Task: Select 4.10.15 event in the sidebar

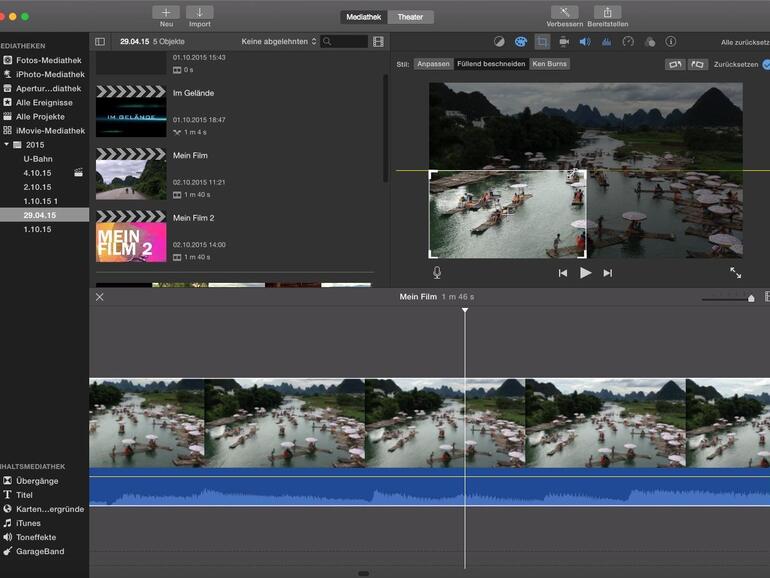Action: click(x=38, y=173)
